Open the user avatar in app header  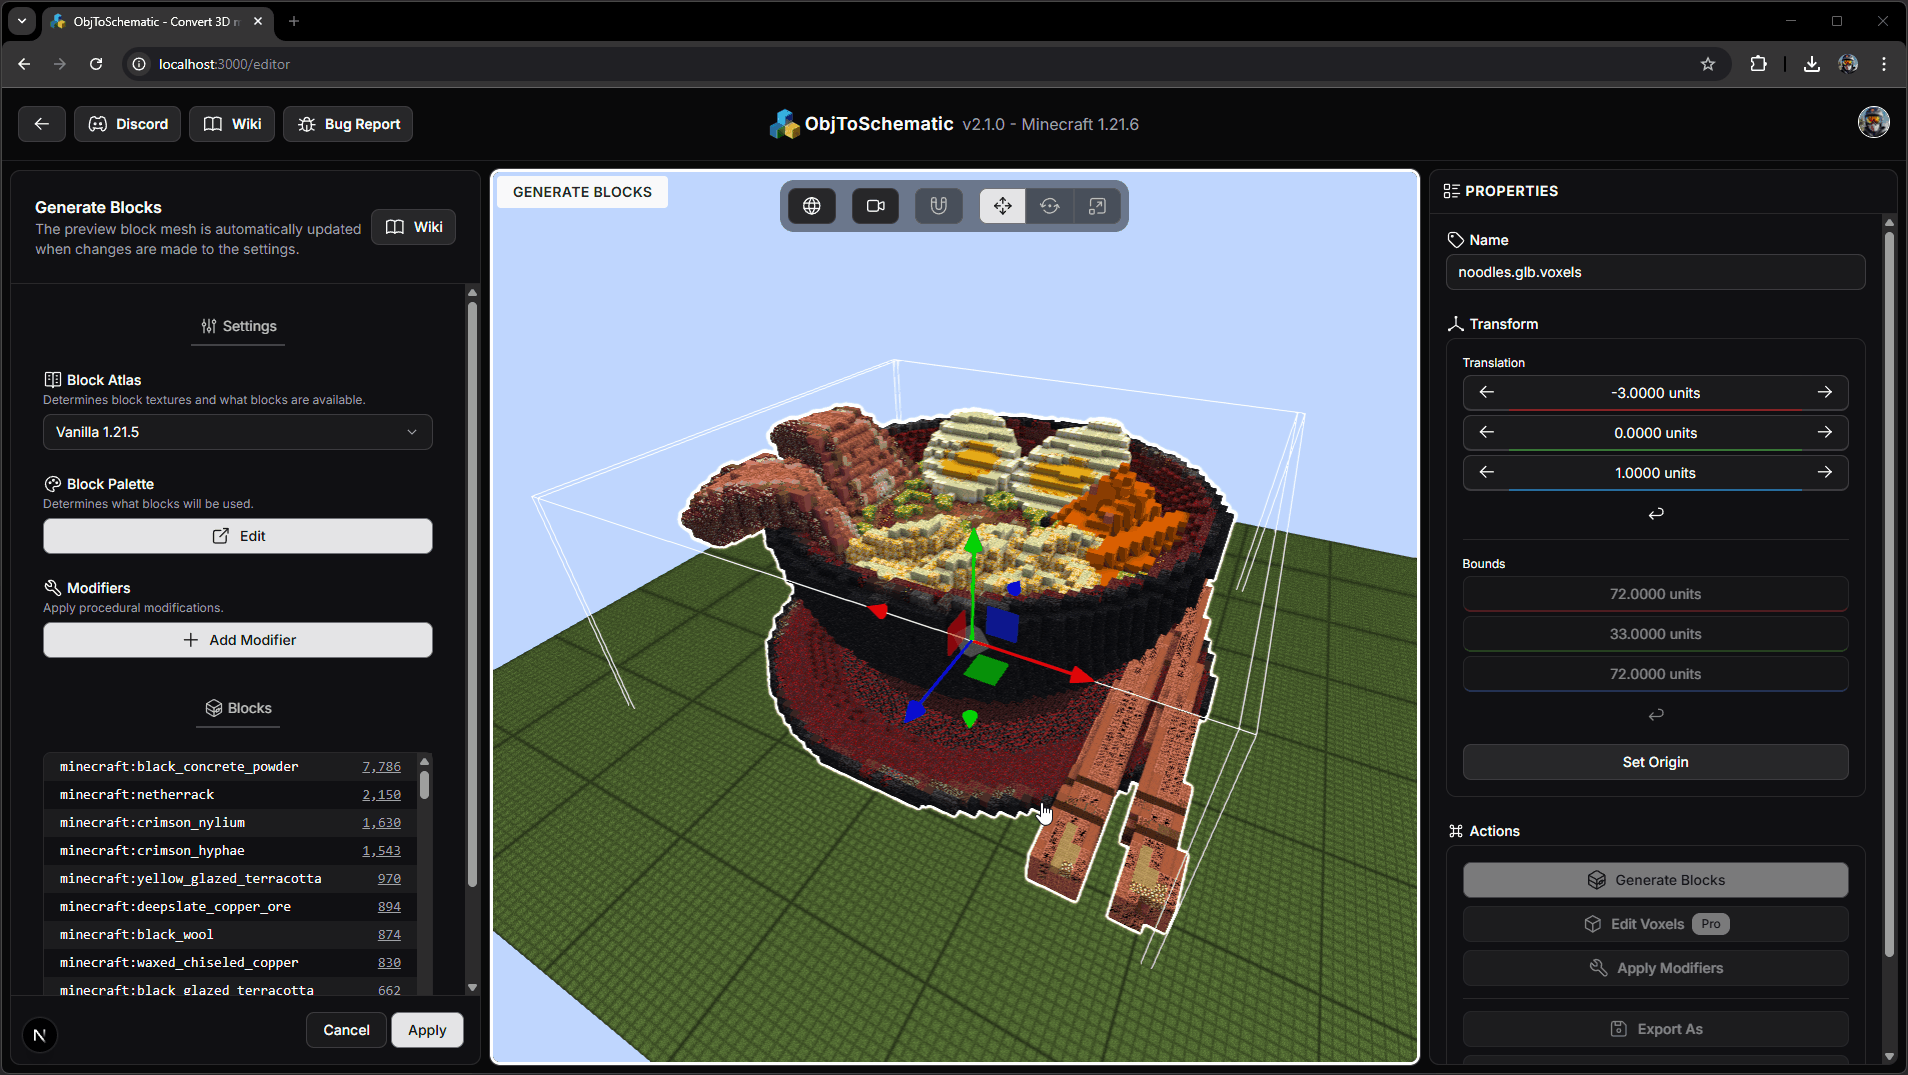(1873, 122)
